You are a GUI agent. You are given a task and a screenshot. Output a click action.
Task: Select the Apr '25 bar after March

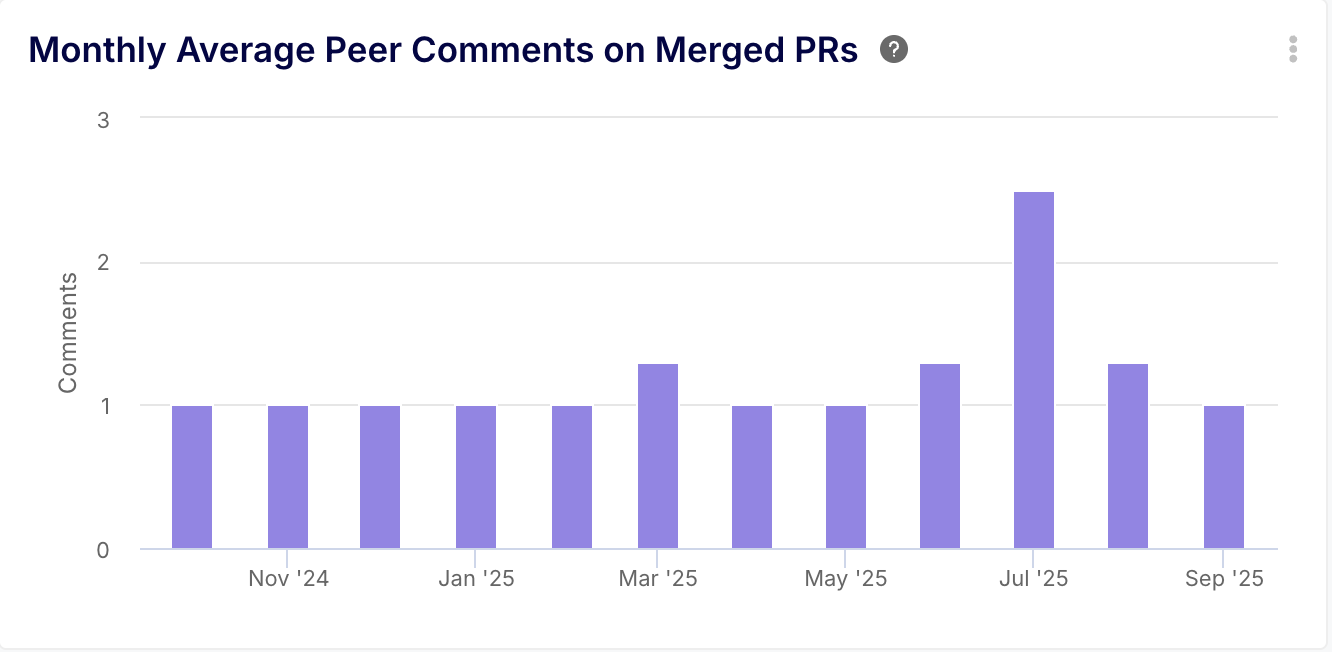click(x=752, y=477)
